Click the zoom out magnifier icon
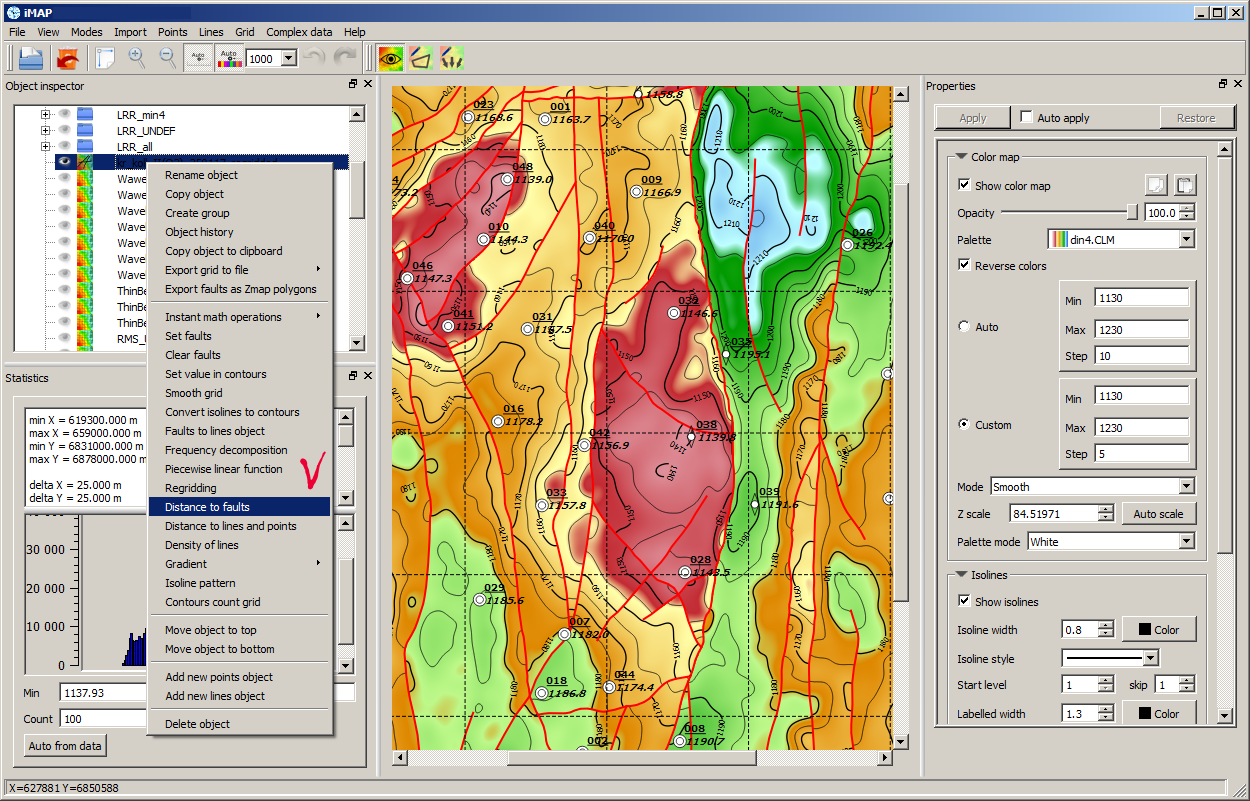This screenshot has width=1250, height=801. (168, 59)
